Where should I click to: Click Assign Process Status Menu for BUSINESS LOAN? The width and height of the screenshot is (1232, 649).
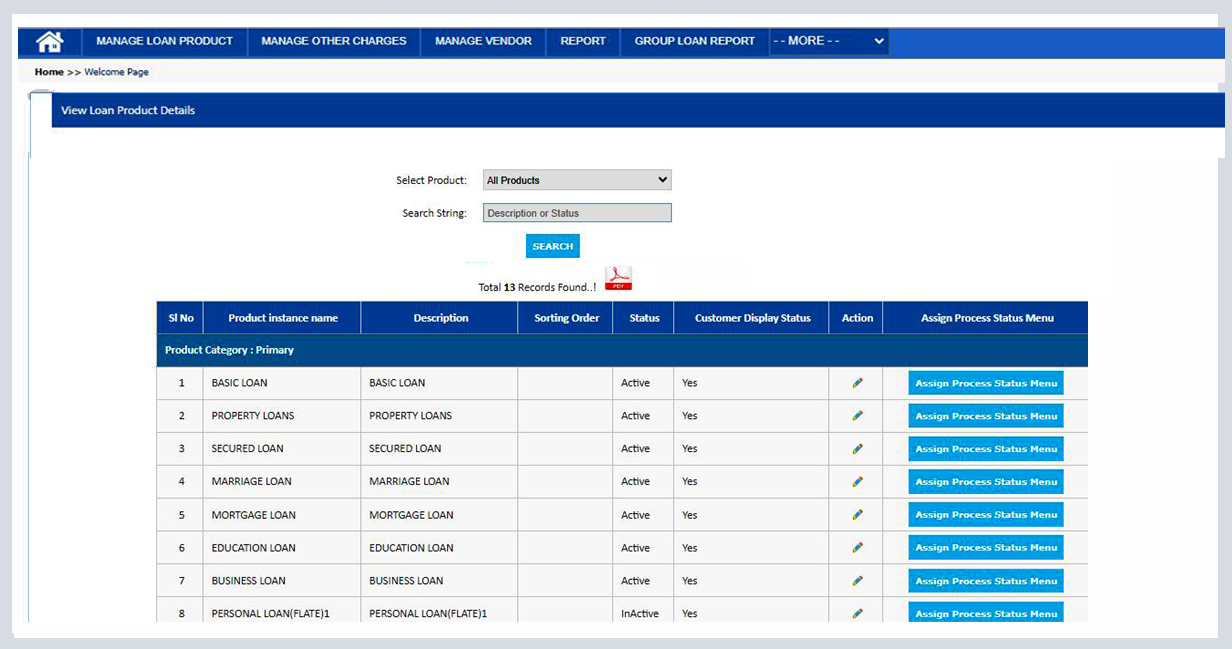point(985,580)
